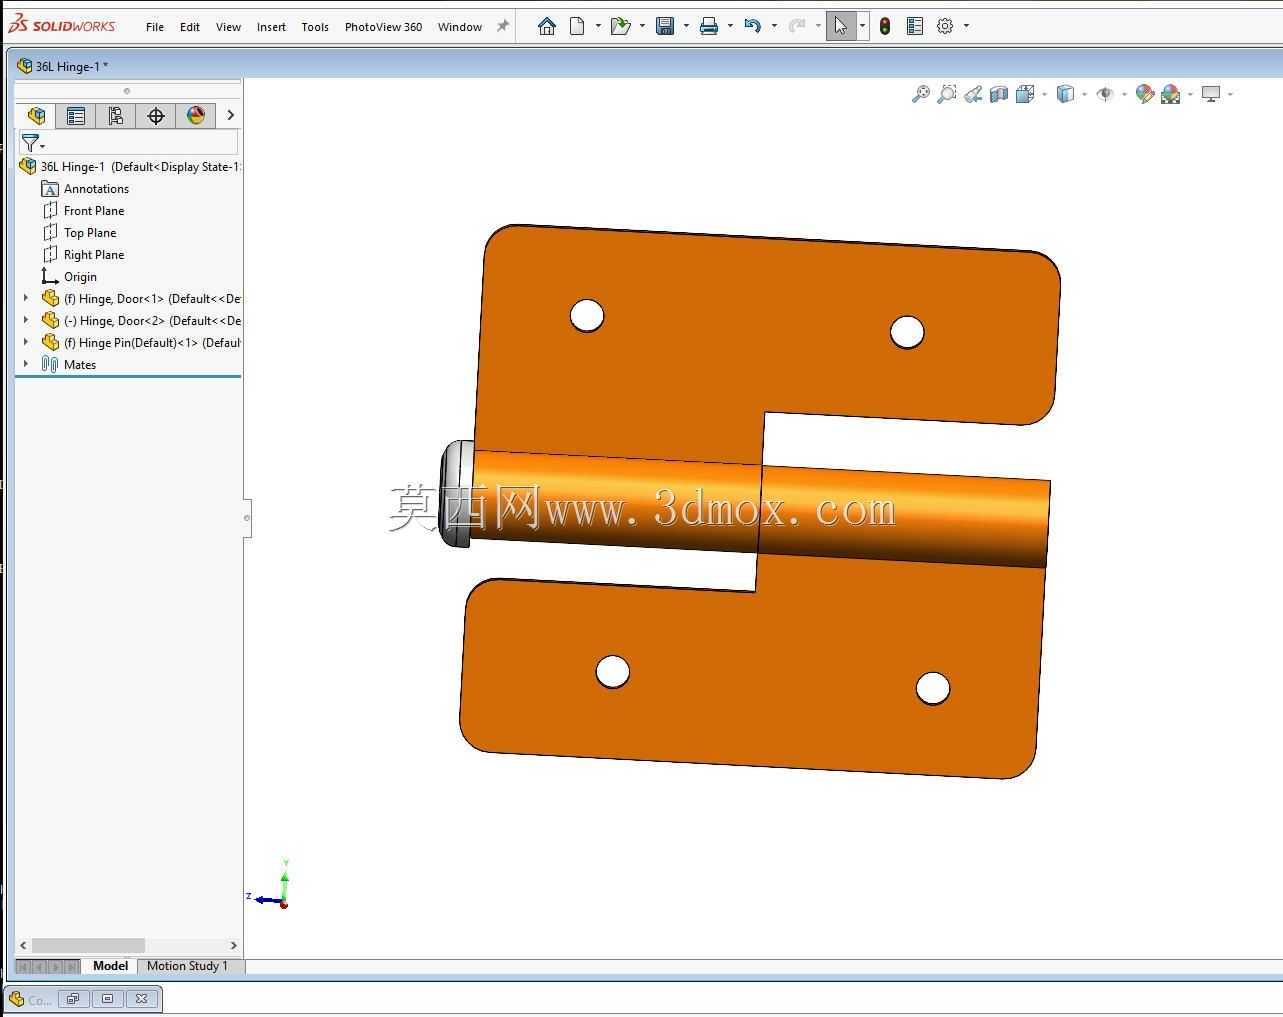1283x1017 pixels.
Task: Click the Print icon
Action: [709, 26]
